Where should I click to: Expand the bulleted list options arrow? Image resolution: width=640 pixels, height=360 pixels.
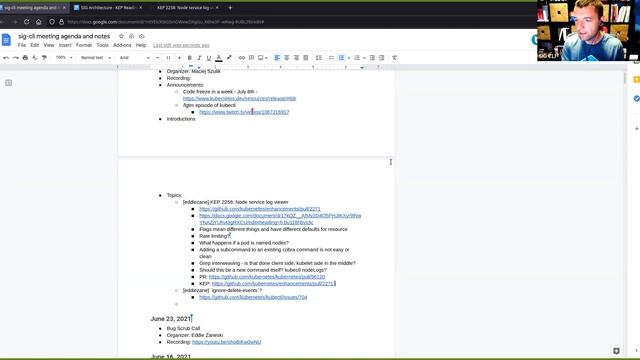click(x=349, y=58)
